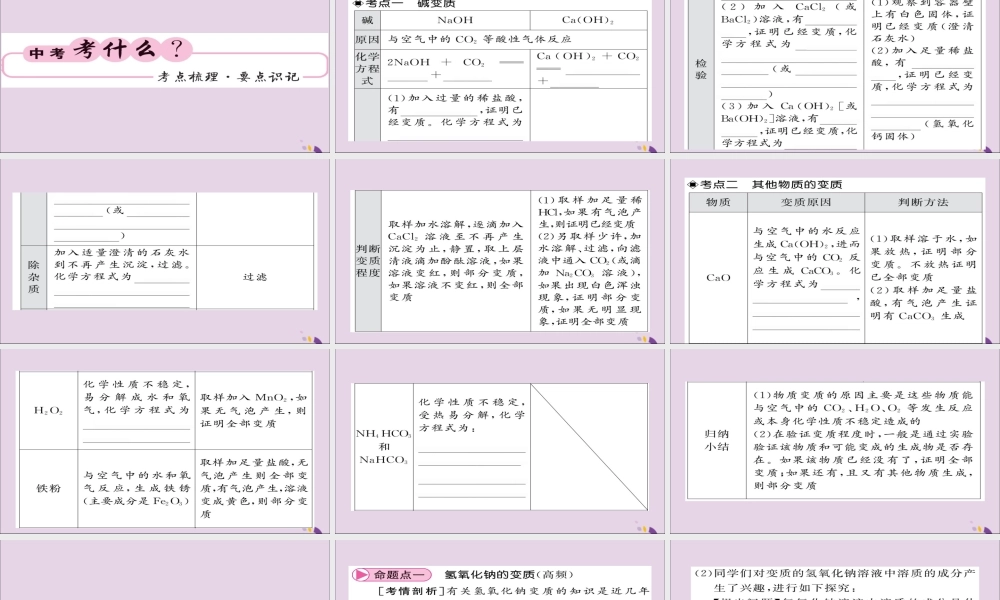The image size is (1000, 600).
Task: Click 与空气中的水反应生成Ca(OH)₂ cell
Action: click(x=806, y=277)
